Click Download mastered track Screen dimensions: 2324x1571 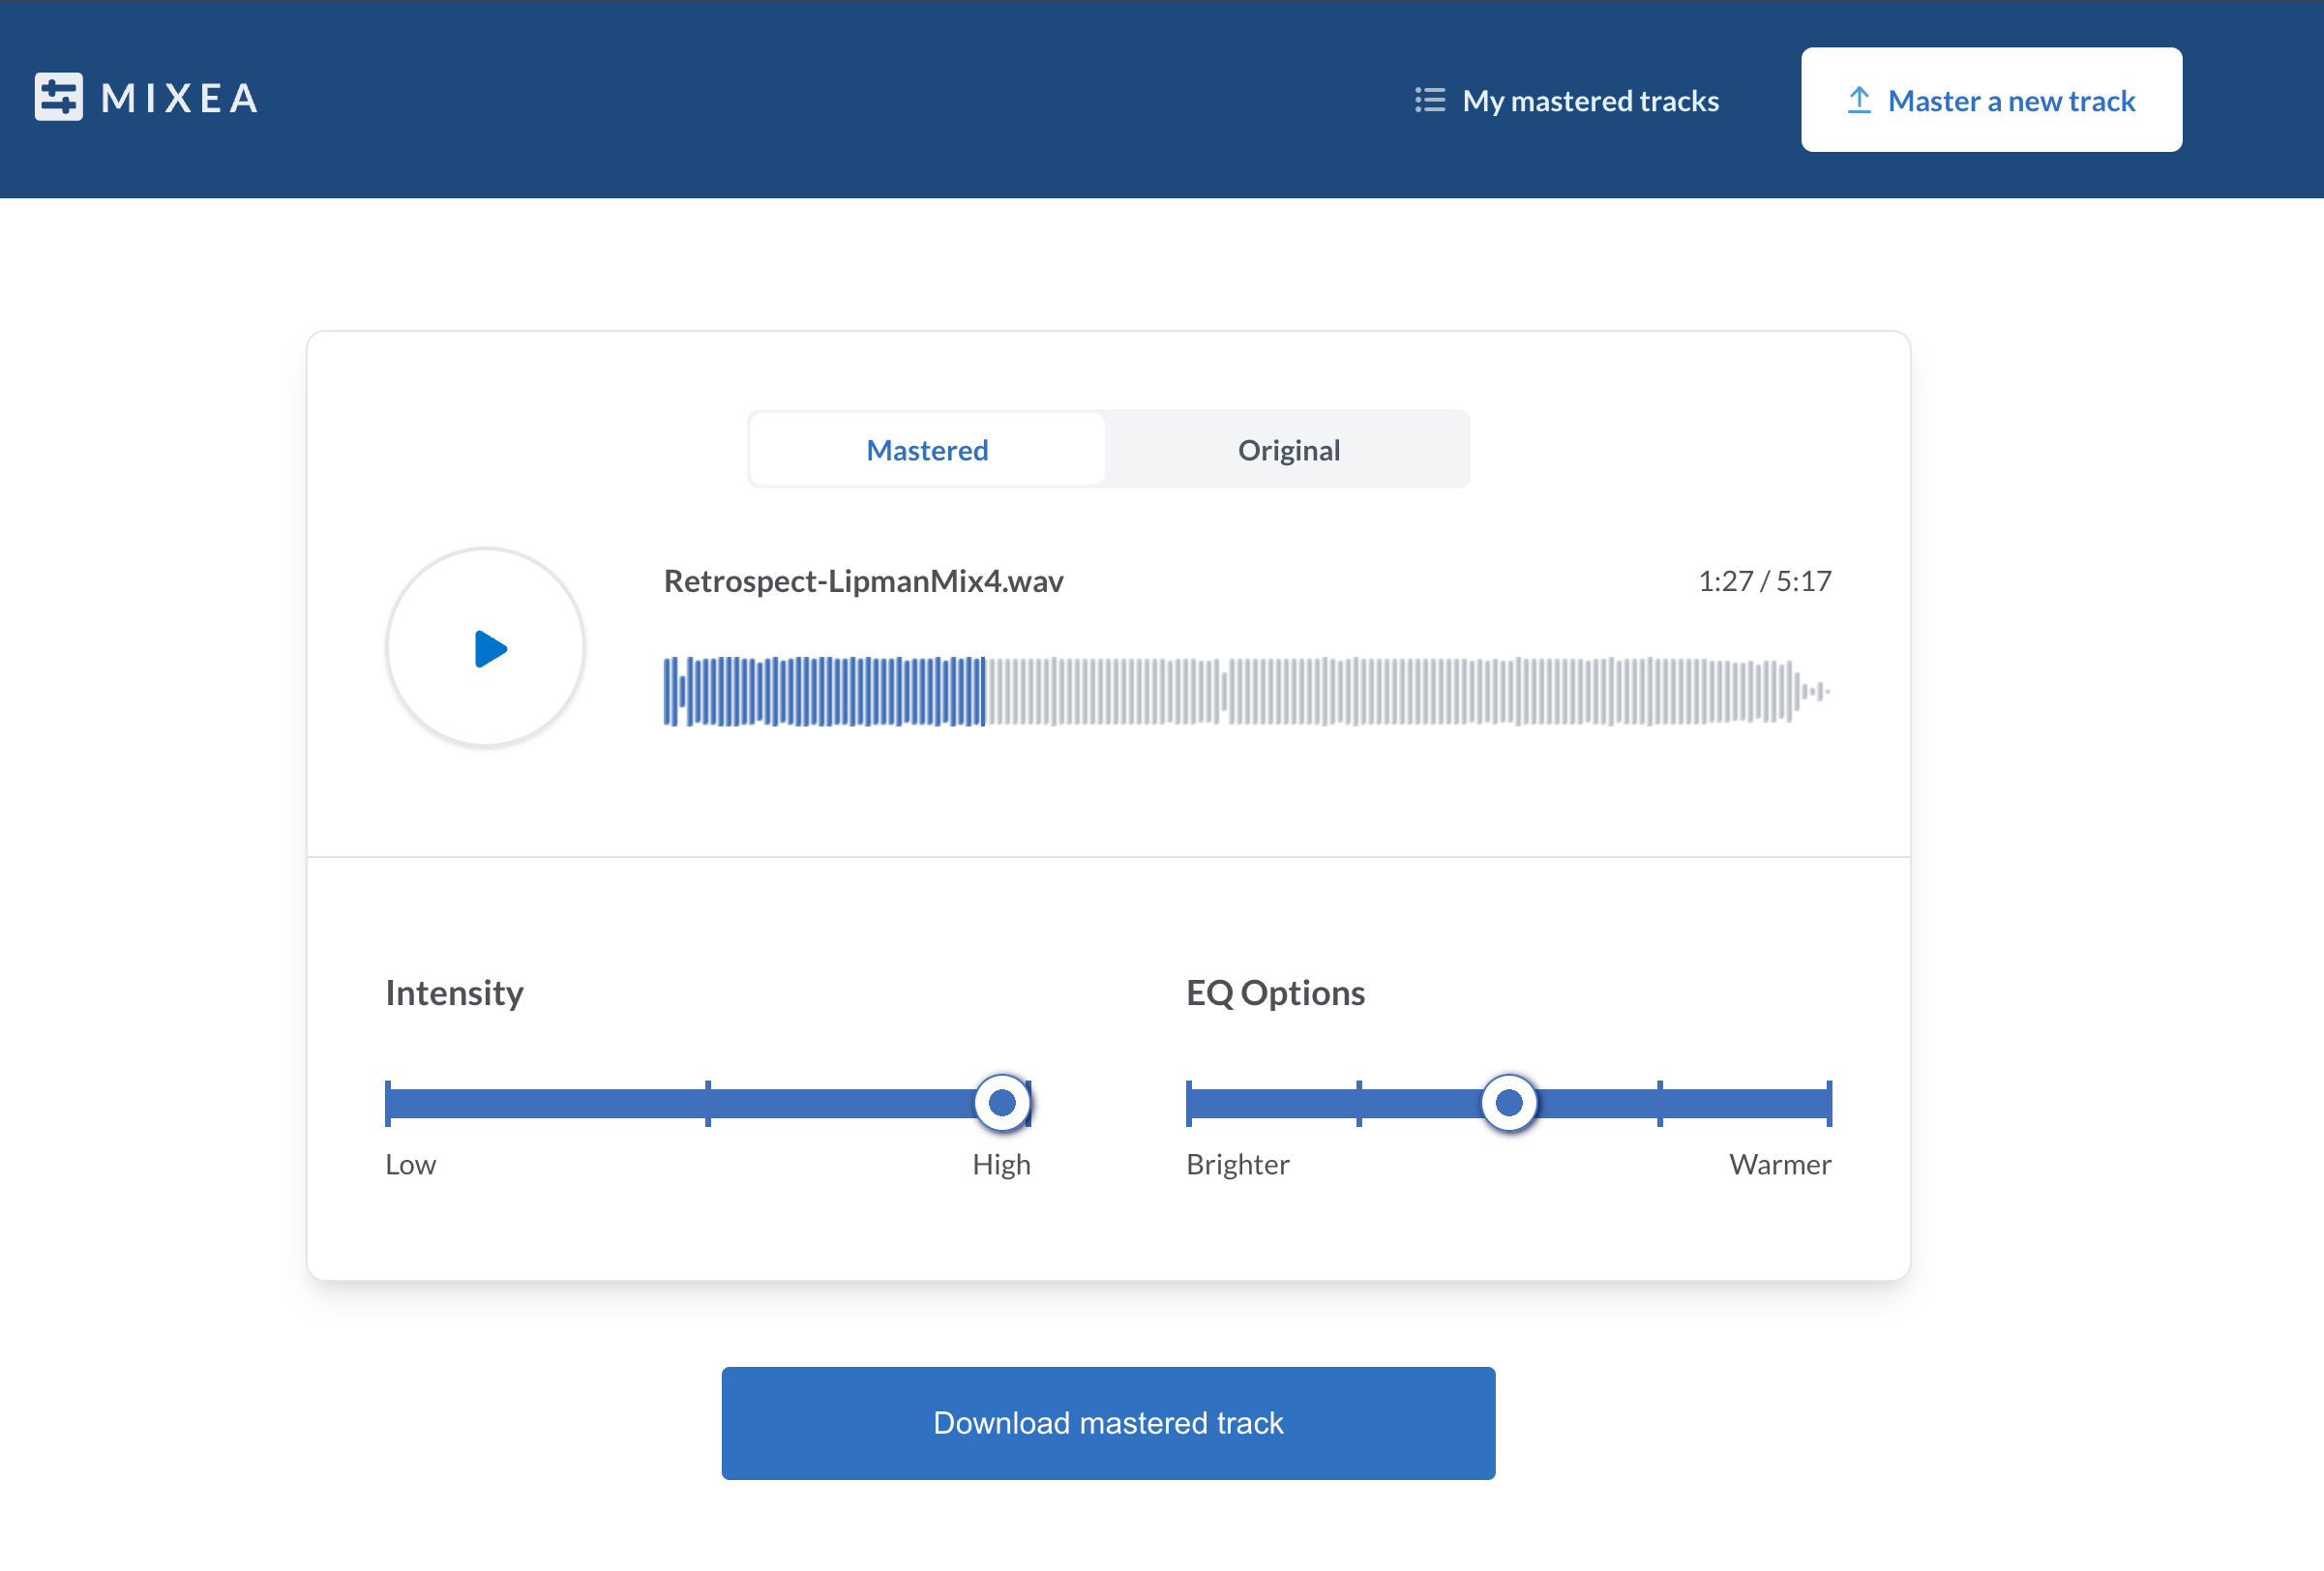1108,1422
